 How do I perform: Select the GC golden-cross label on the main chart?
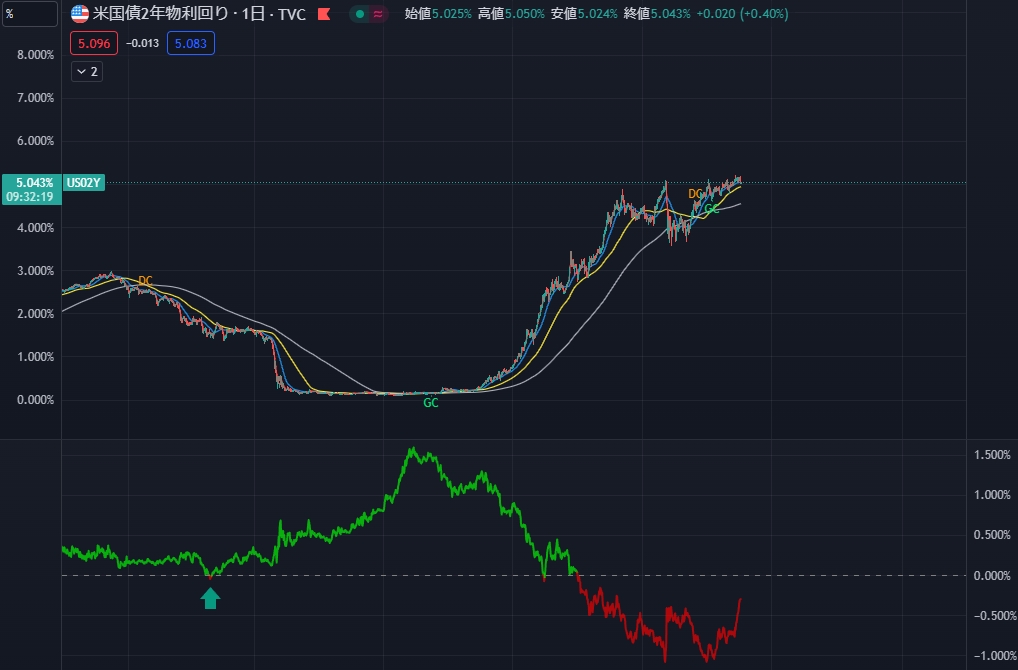[x=431, y=403]
